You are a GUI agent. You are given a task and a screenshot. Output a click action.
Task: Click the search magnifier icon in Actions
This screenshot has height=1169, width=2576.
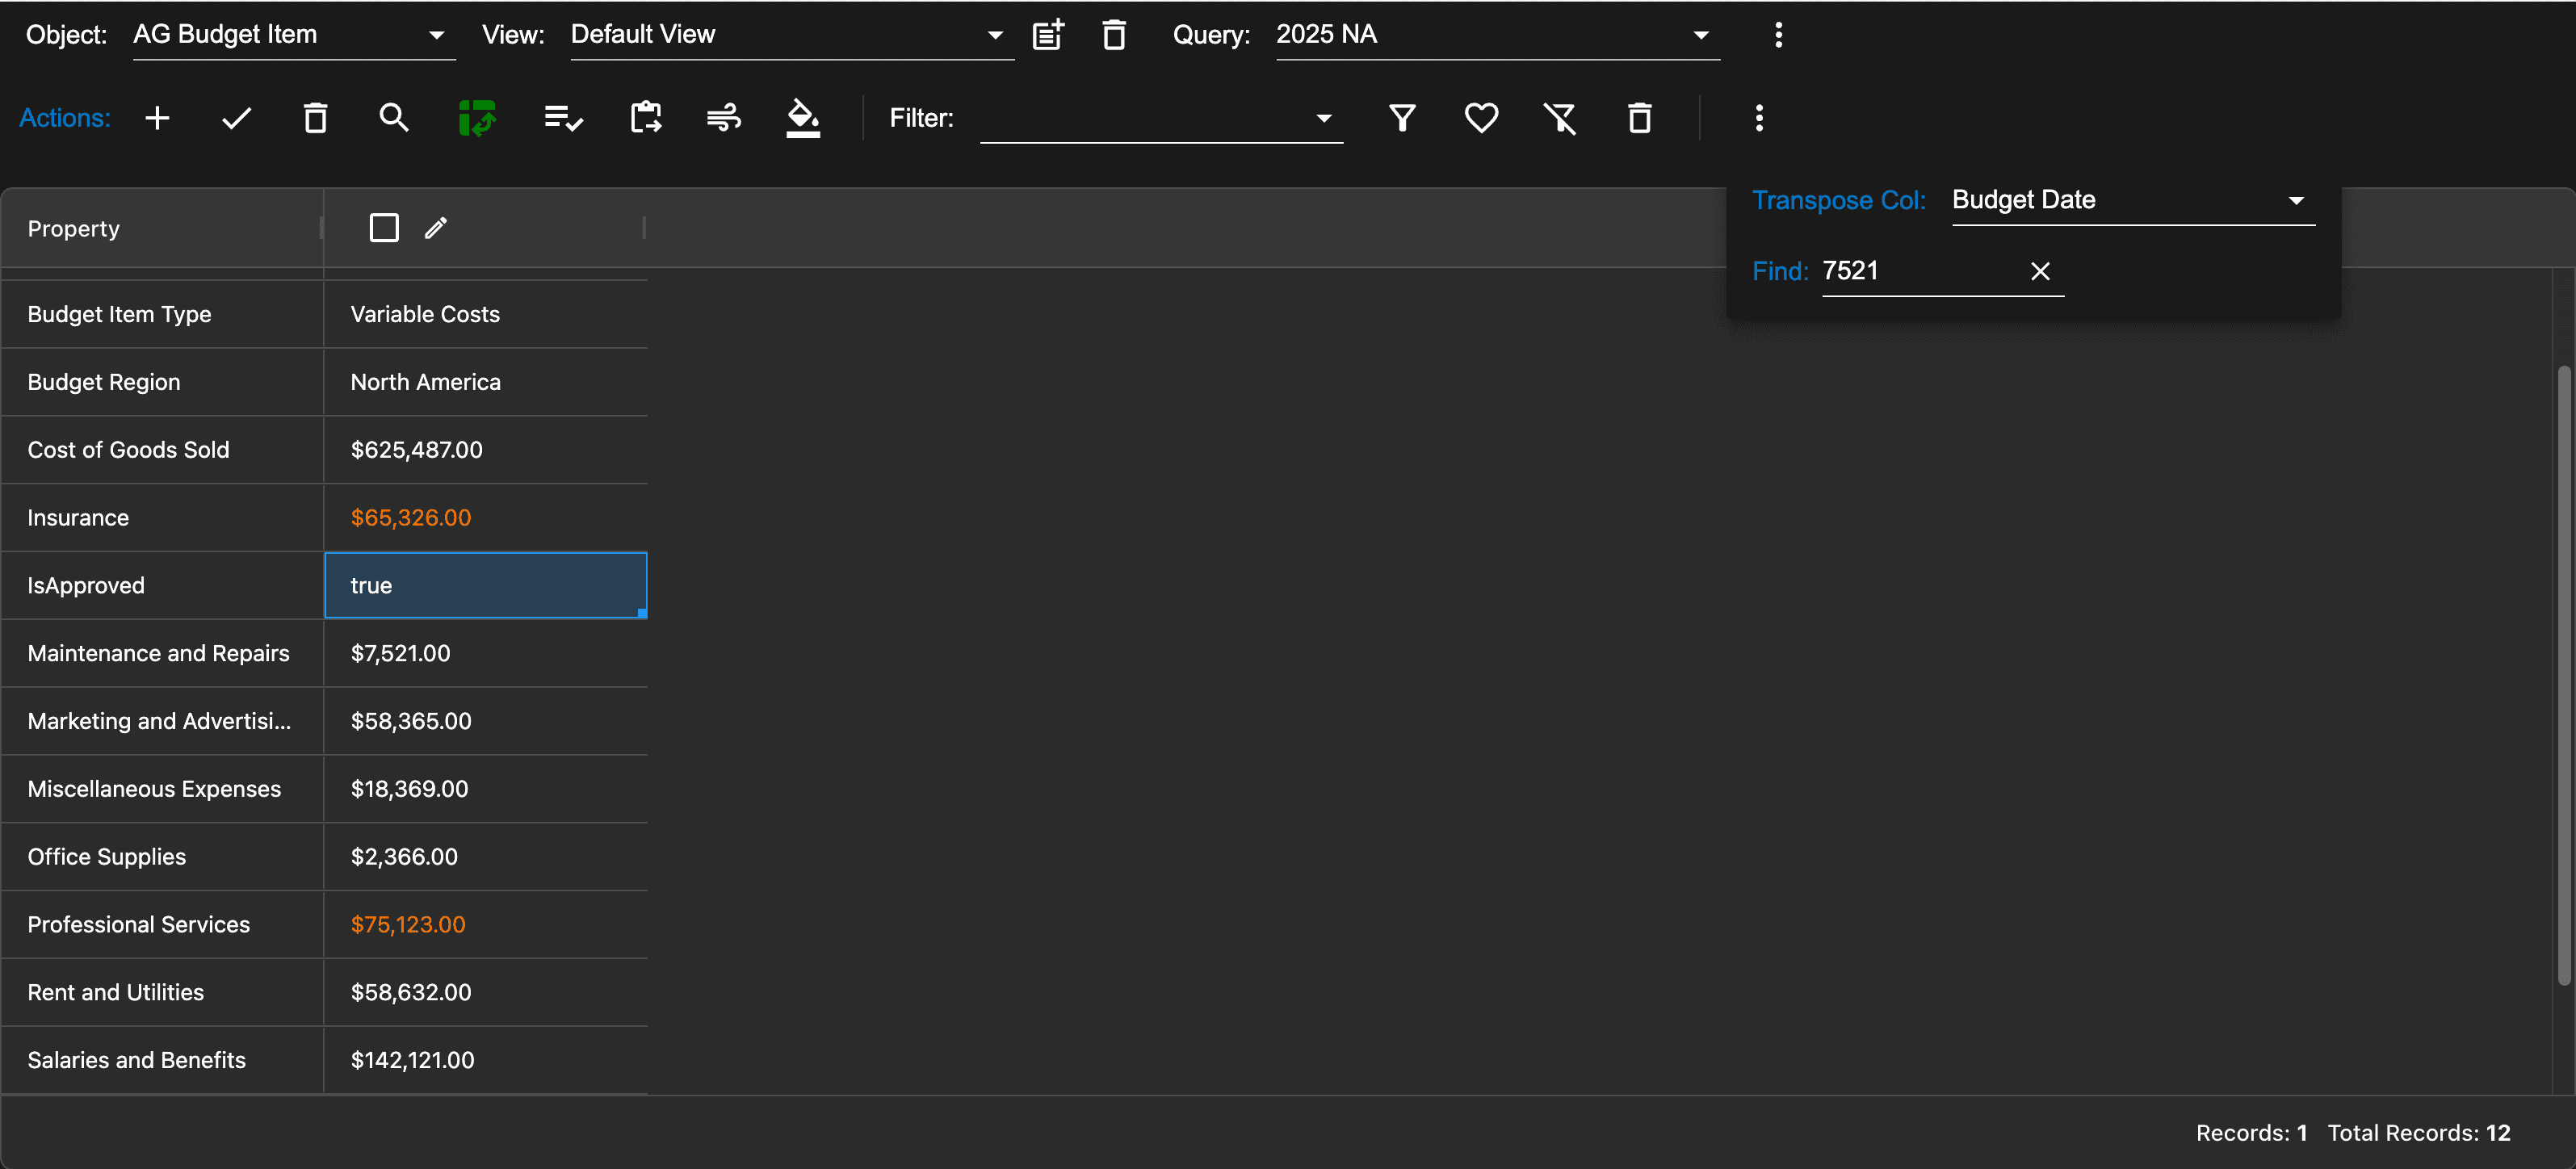[394, 118]
